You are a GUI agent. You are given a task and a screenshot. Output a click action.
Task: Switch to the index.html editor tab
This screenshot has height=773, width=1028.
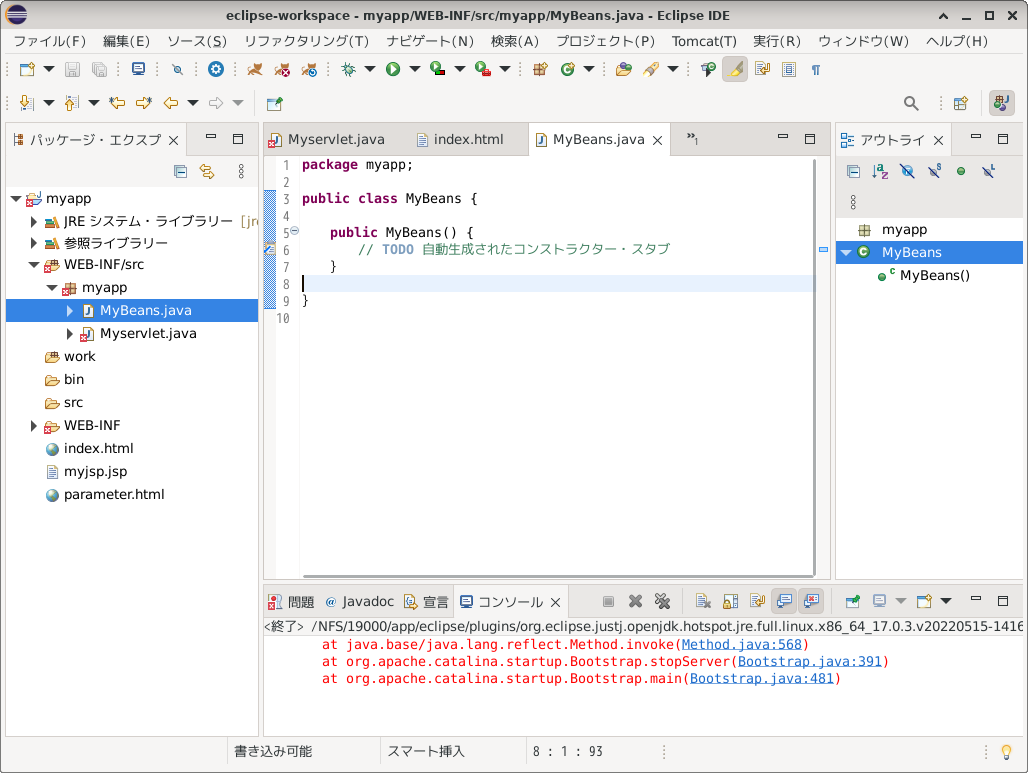460,140
